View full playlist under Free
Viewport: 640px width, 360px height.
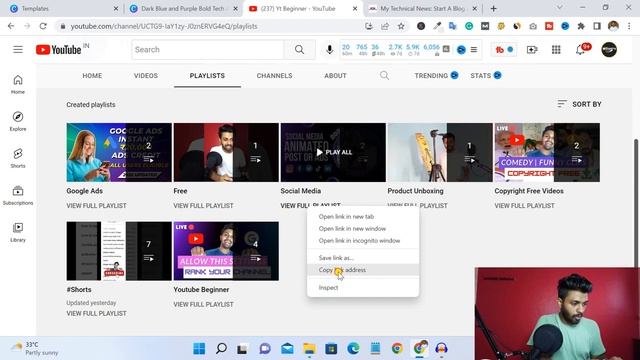coord(203,206)
